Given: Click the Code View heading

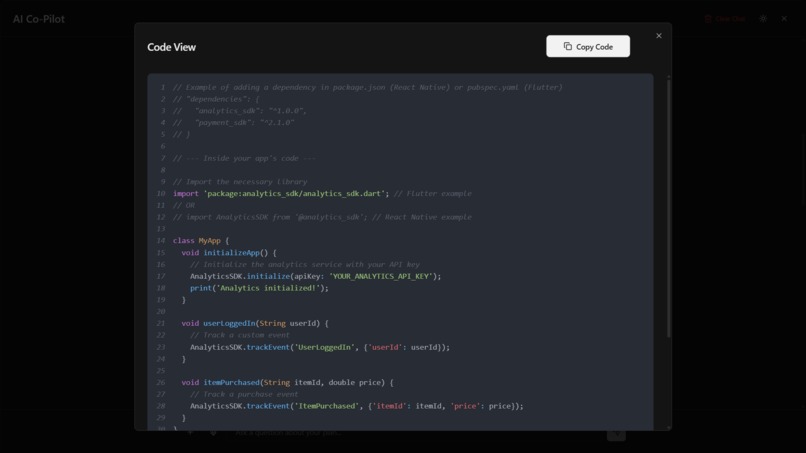Looking at the screenshot, I should [171, 47].
